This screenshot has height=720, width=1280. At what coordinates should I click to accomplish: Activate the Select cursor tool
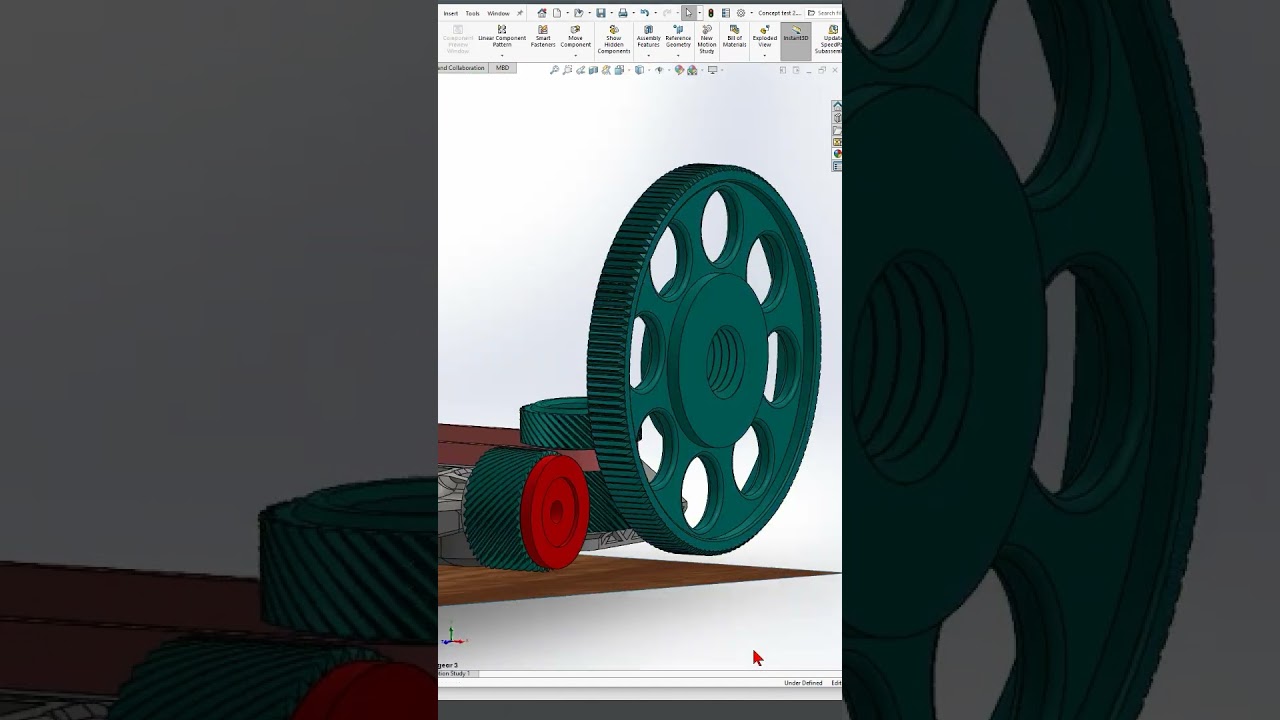(688, 13)
